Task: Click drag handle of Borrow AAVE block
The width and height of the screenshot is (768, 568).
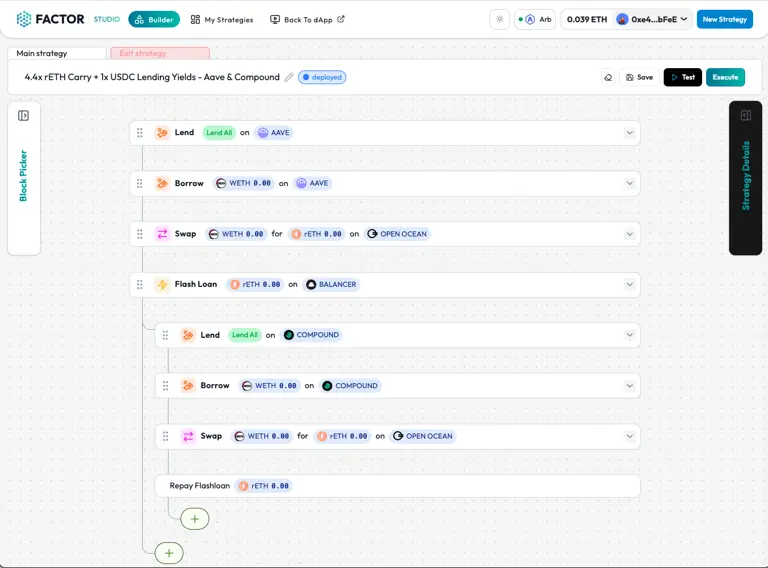Action: pos(140,183)
